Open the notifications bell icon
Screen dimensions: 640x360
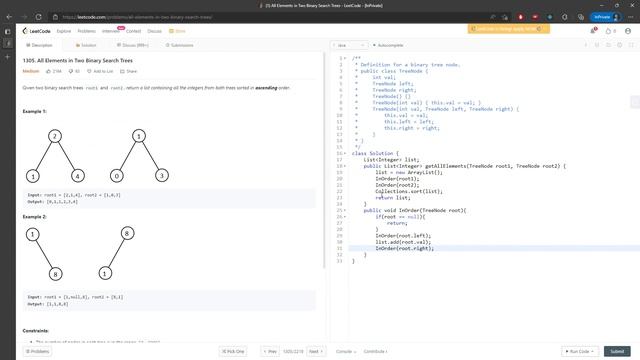click(x=593, y=31)
